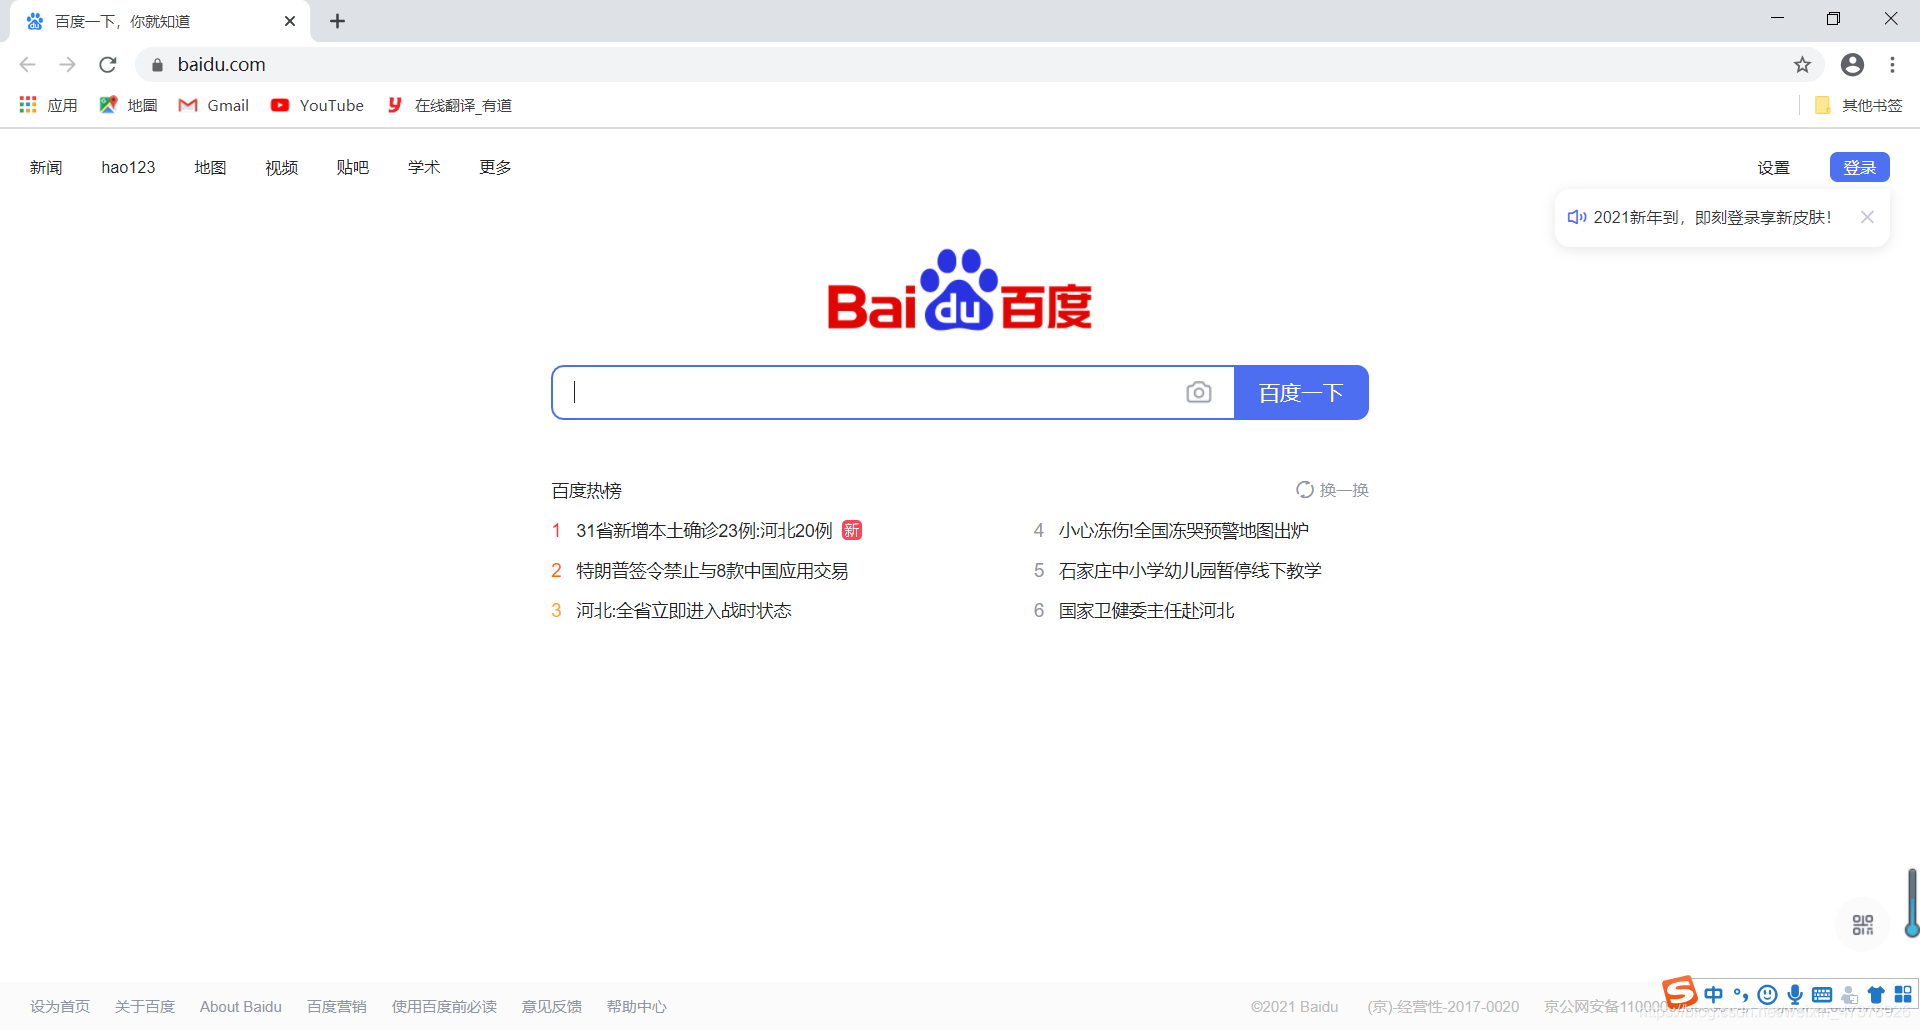The height and width of the screenshot is (1030, 1920).
Task: Open the 应用 apps grid bookmark
Action: click(x=48, y=105)
